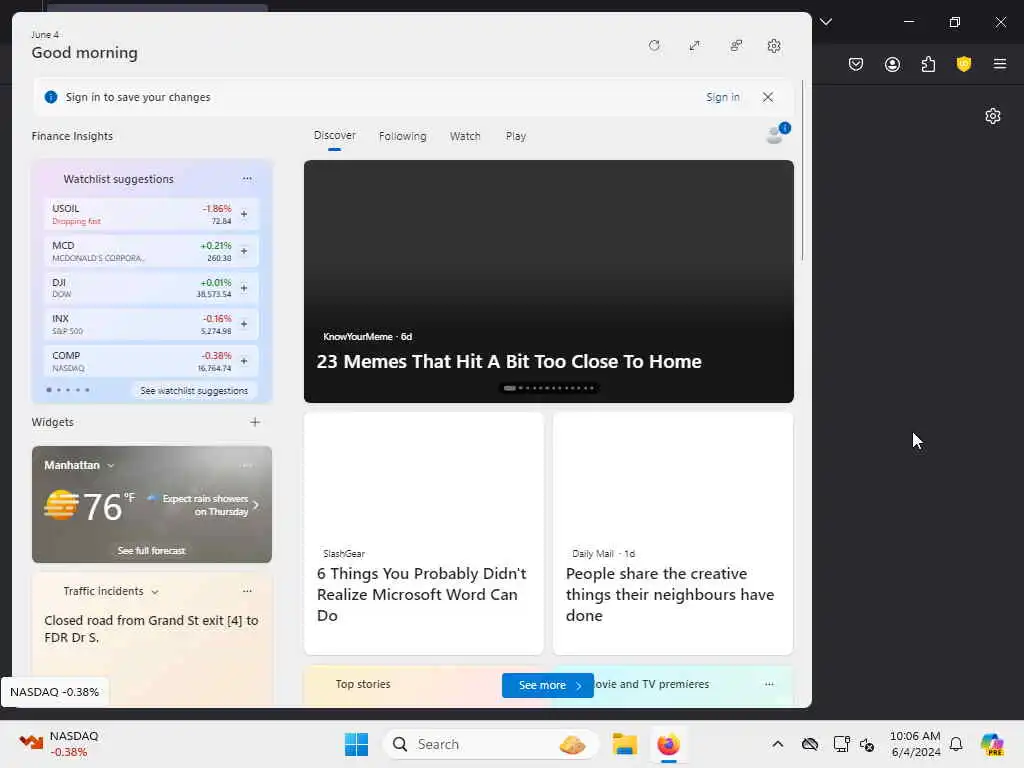Open the Top stories section
The height and width of the screenshot is (768, 1024).
362,684
